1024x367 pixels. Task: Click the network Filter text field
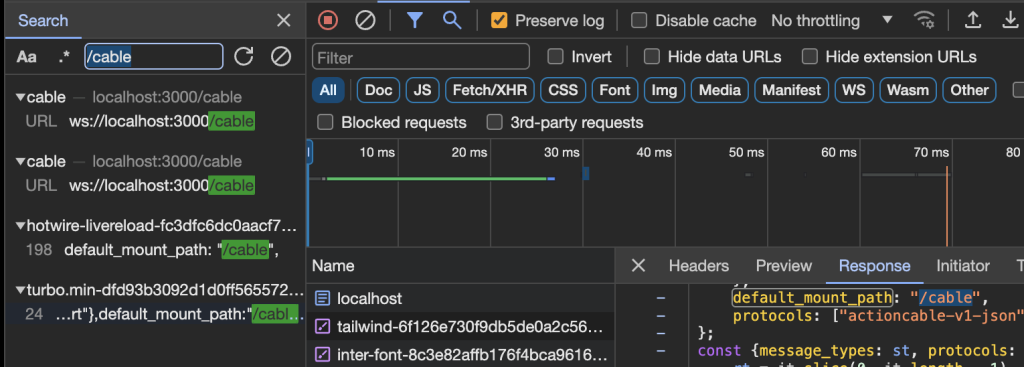pos(421,57)
